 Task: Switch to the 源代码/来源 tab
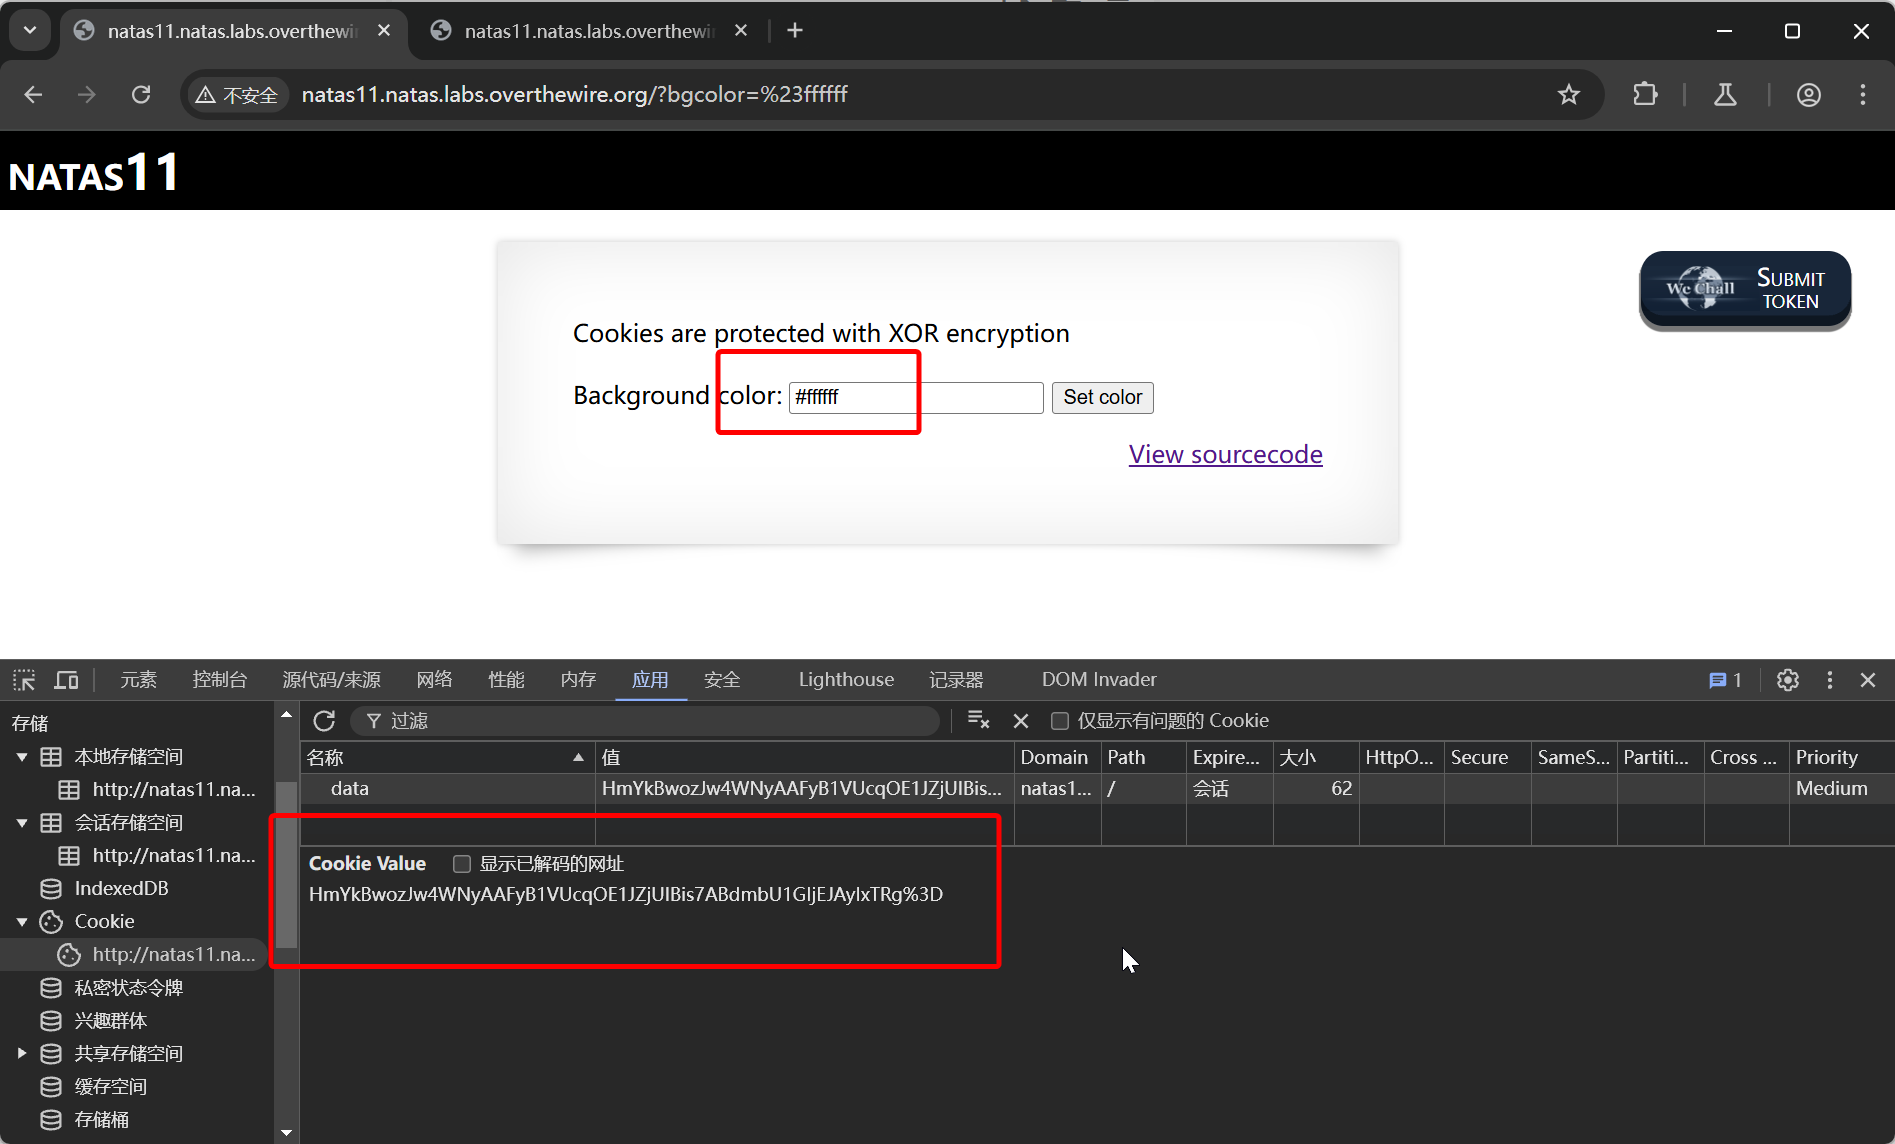pos(331,680)
